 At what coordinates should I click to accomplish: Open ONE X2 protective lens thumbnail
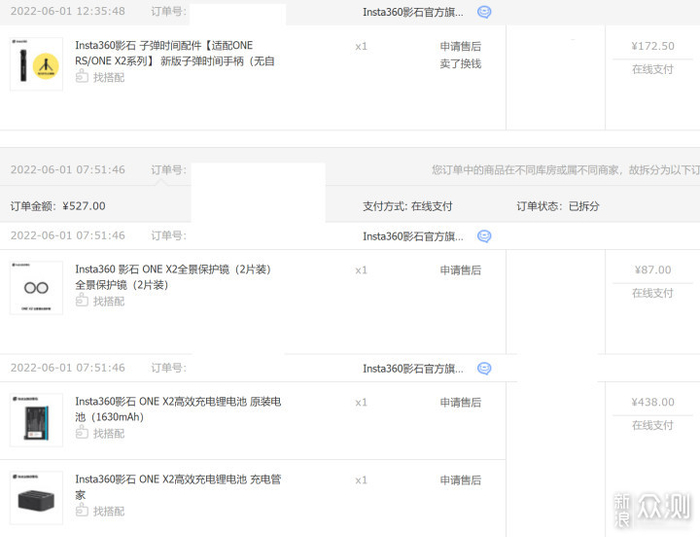36,288
